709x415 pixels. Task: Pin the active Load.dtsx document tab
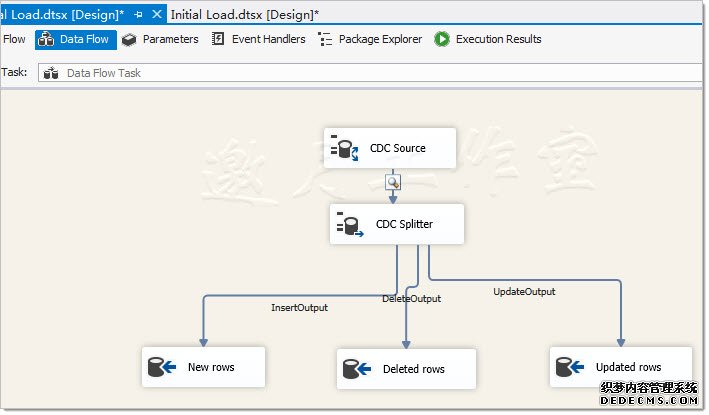[x=138, y=15]
